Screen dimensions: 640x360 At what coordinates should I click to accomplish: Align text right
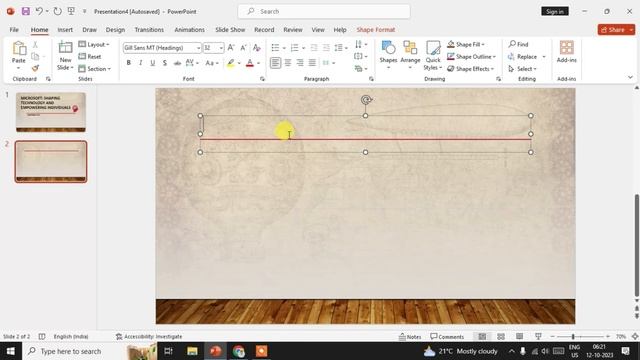pyautogui.click(x=300, y=63)
